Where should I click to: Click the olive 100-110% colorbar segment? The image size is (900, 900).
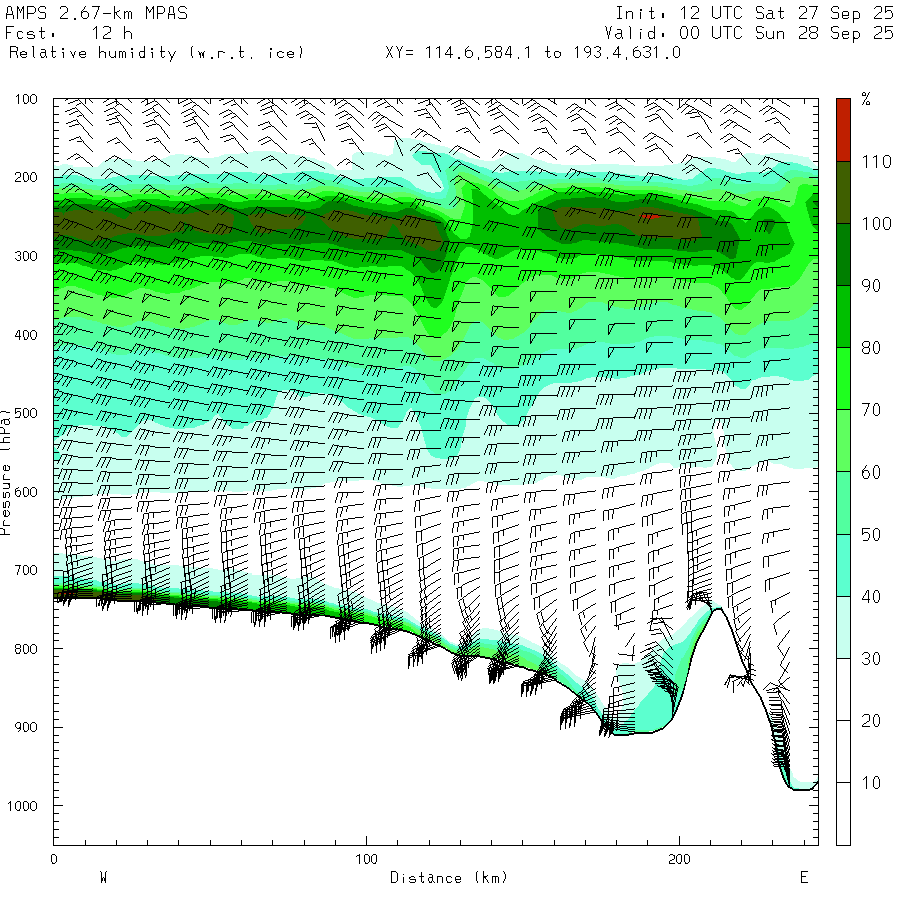(x=843, y=192)
